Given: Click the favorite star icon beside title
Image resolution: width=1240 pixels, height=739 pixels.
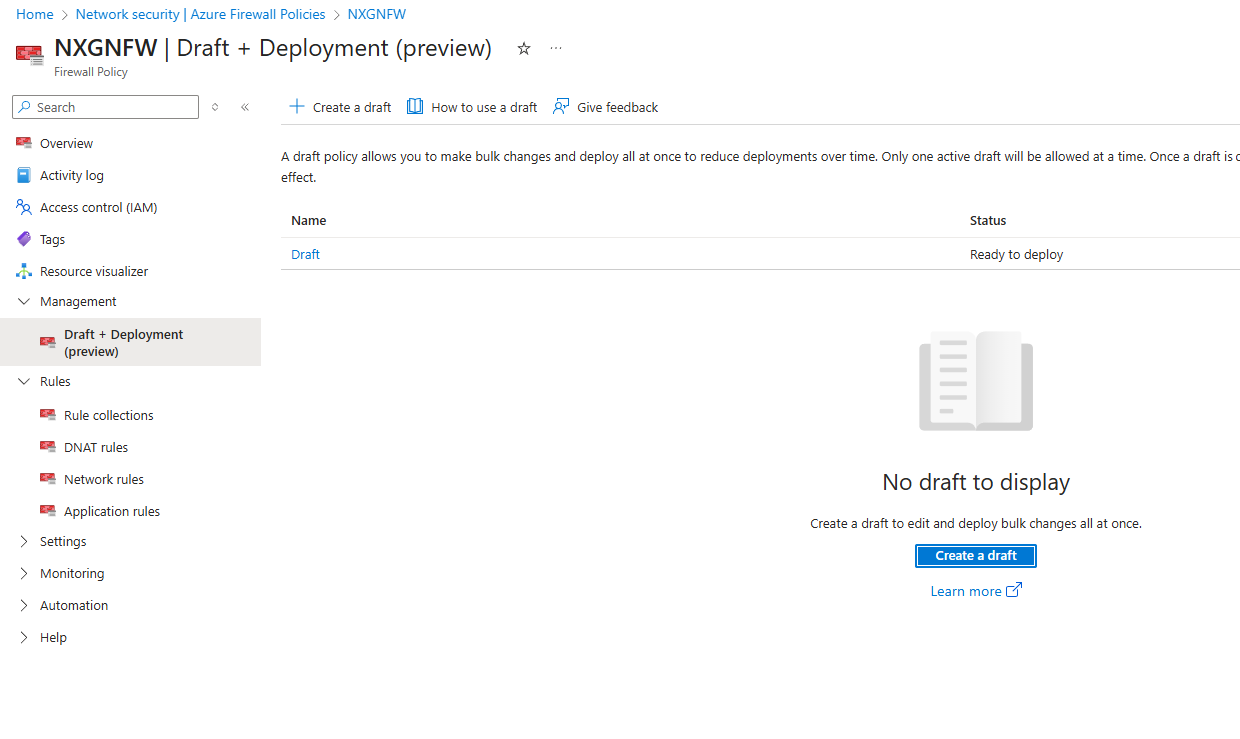Looking at the screenshot, I should 523,49.
